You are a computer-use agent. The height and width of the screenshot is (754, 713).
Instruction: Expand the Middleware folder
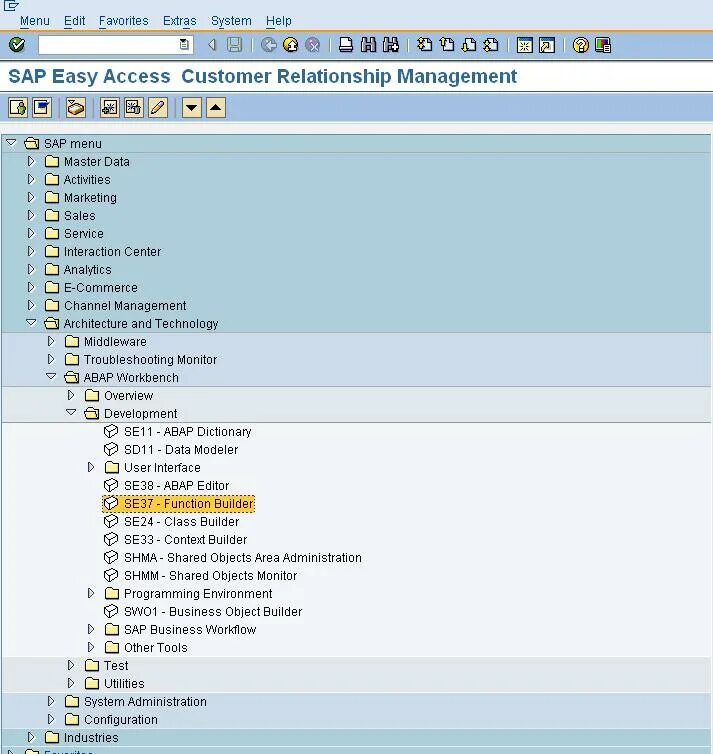coord(51,341)
